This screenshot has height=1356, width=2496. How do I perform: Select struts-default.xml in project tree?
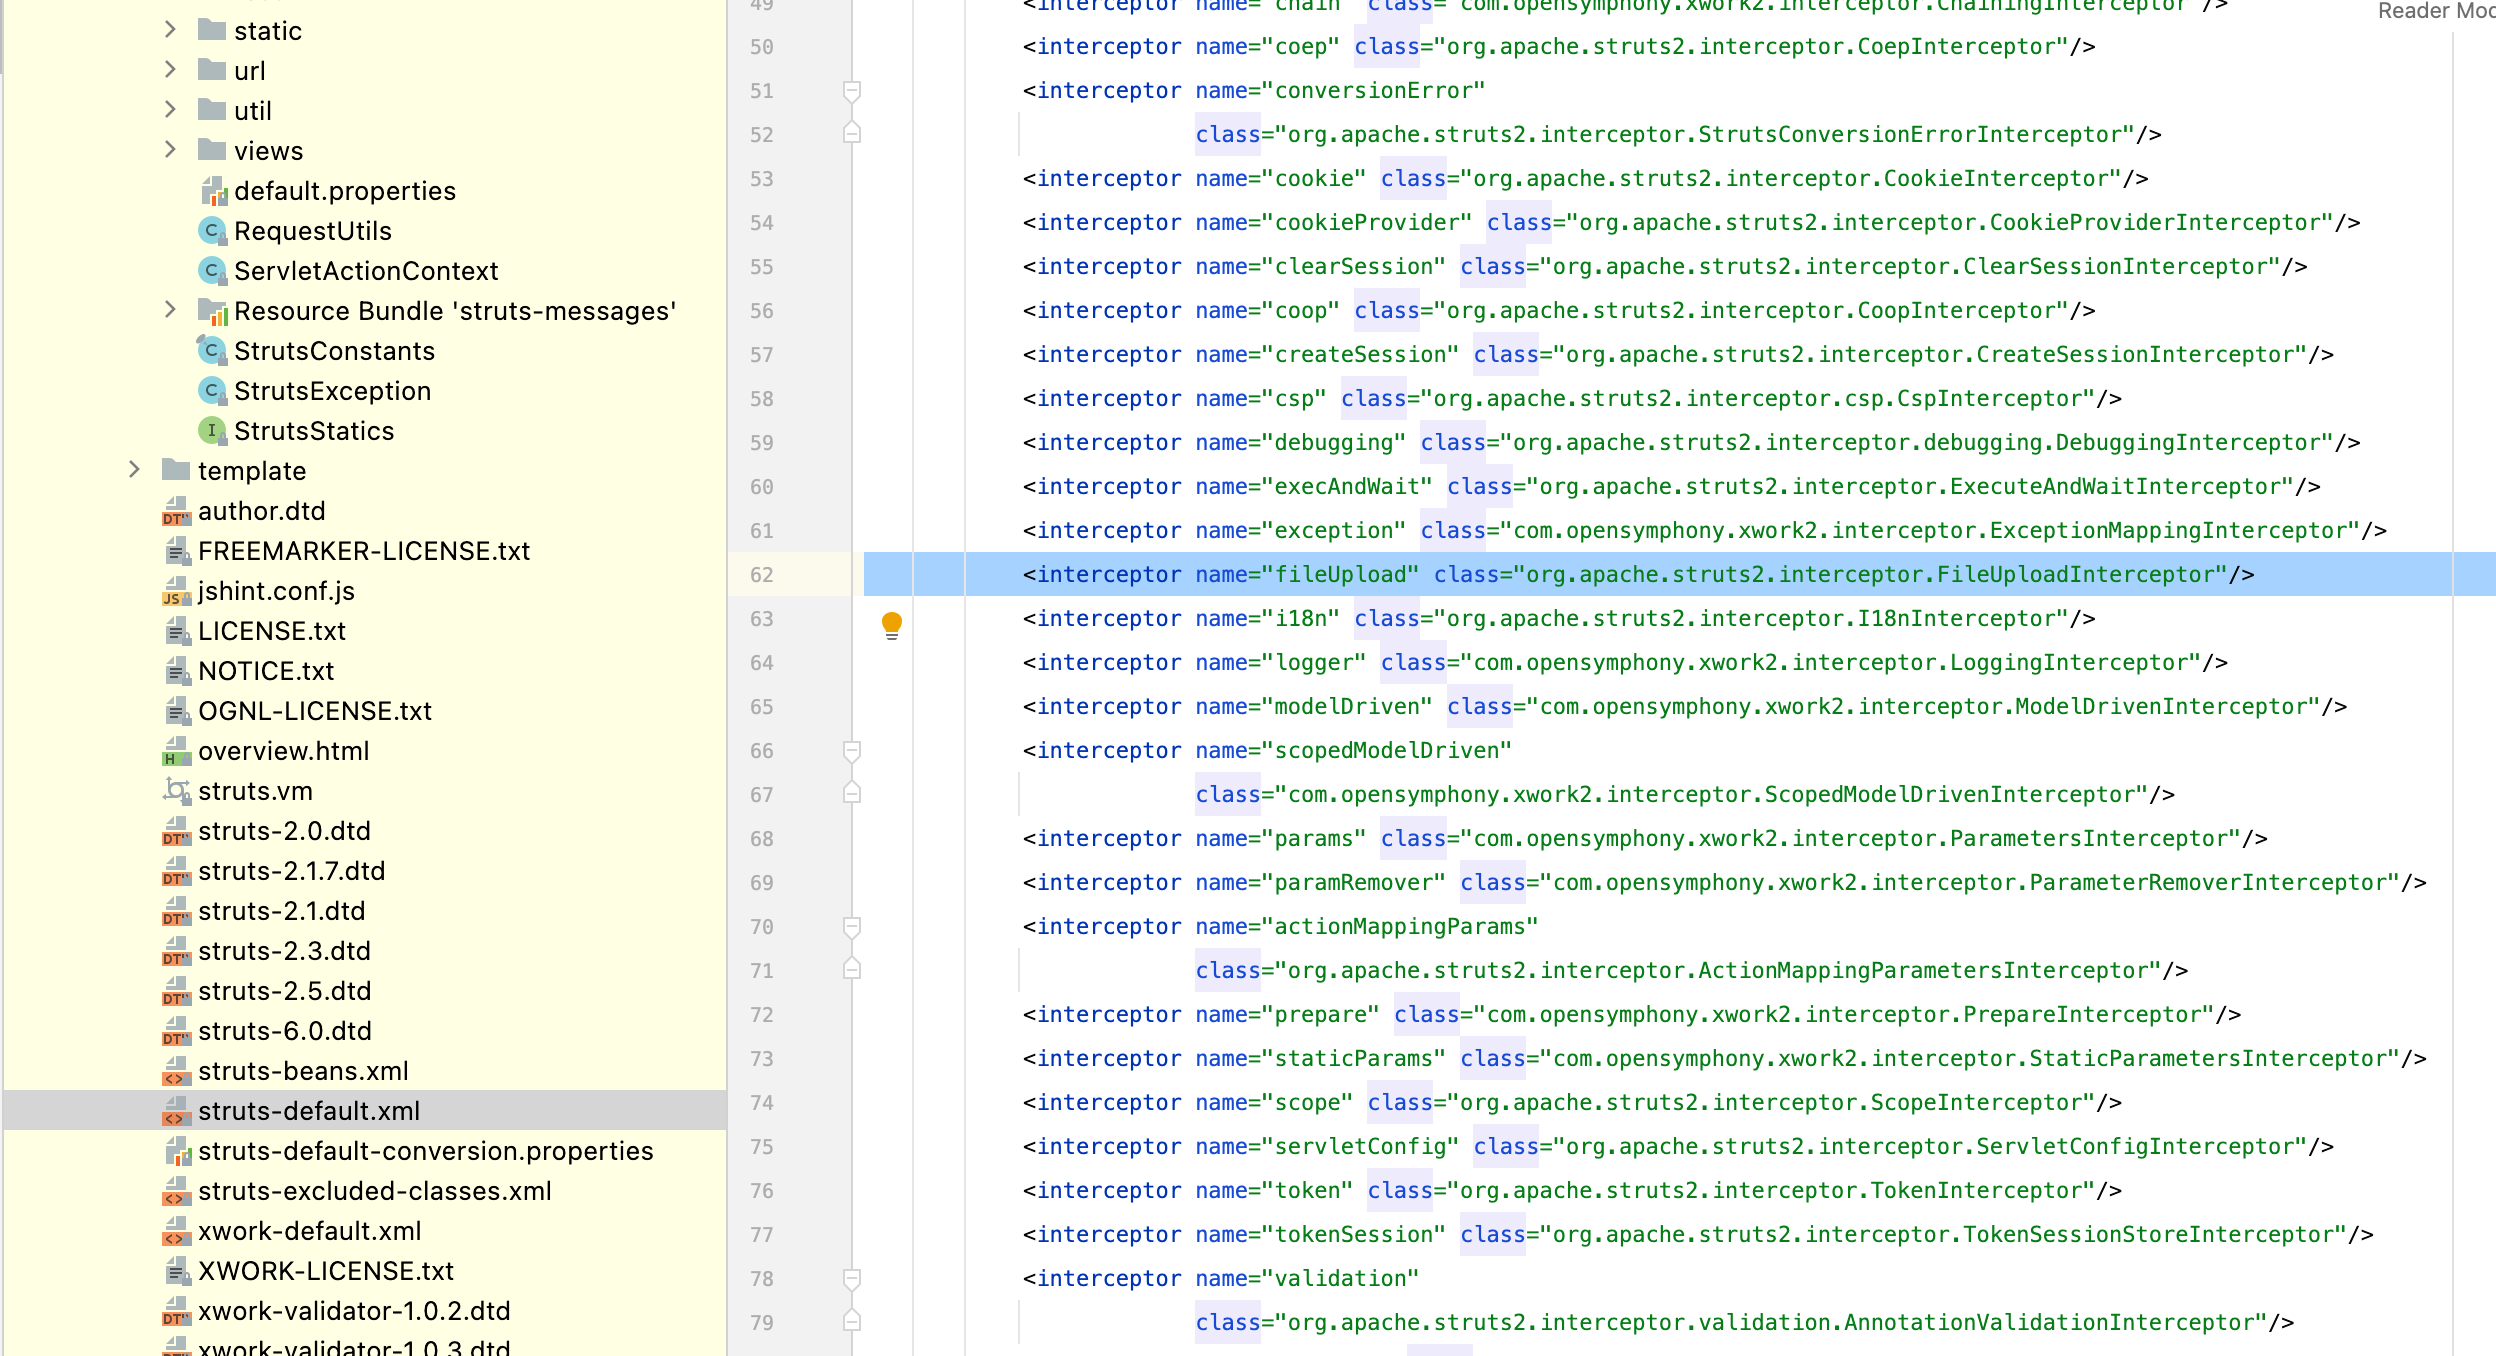tap(308, 1111)
